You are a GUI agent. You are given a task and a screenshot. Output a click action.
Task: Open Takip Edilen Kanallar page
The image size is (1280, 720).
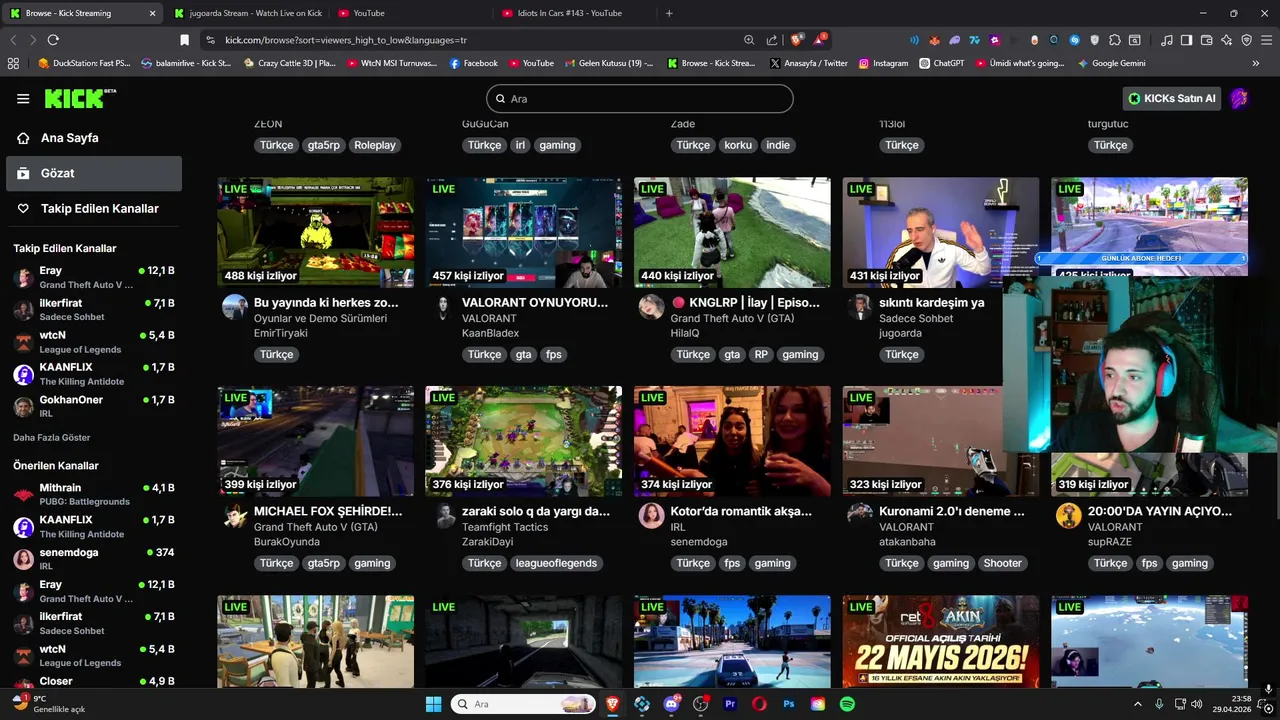point(94,208)
